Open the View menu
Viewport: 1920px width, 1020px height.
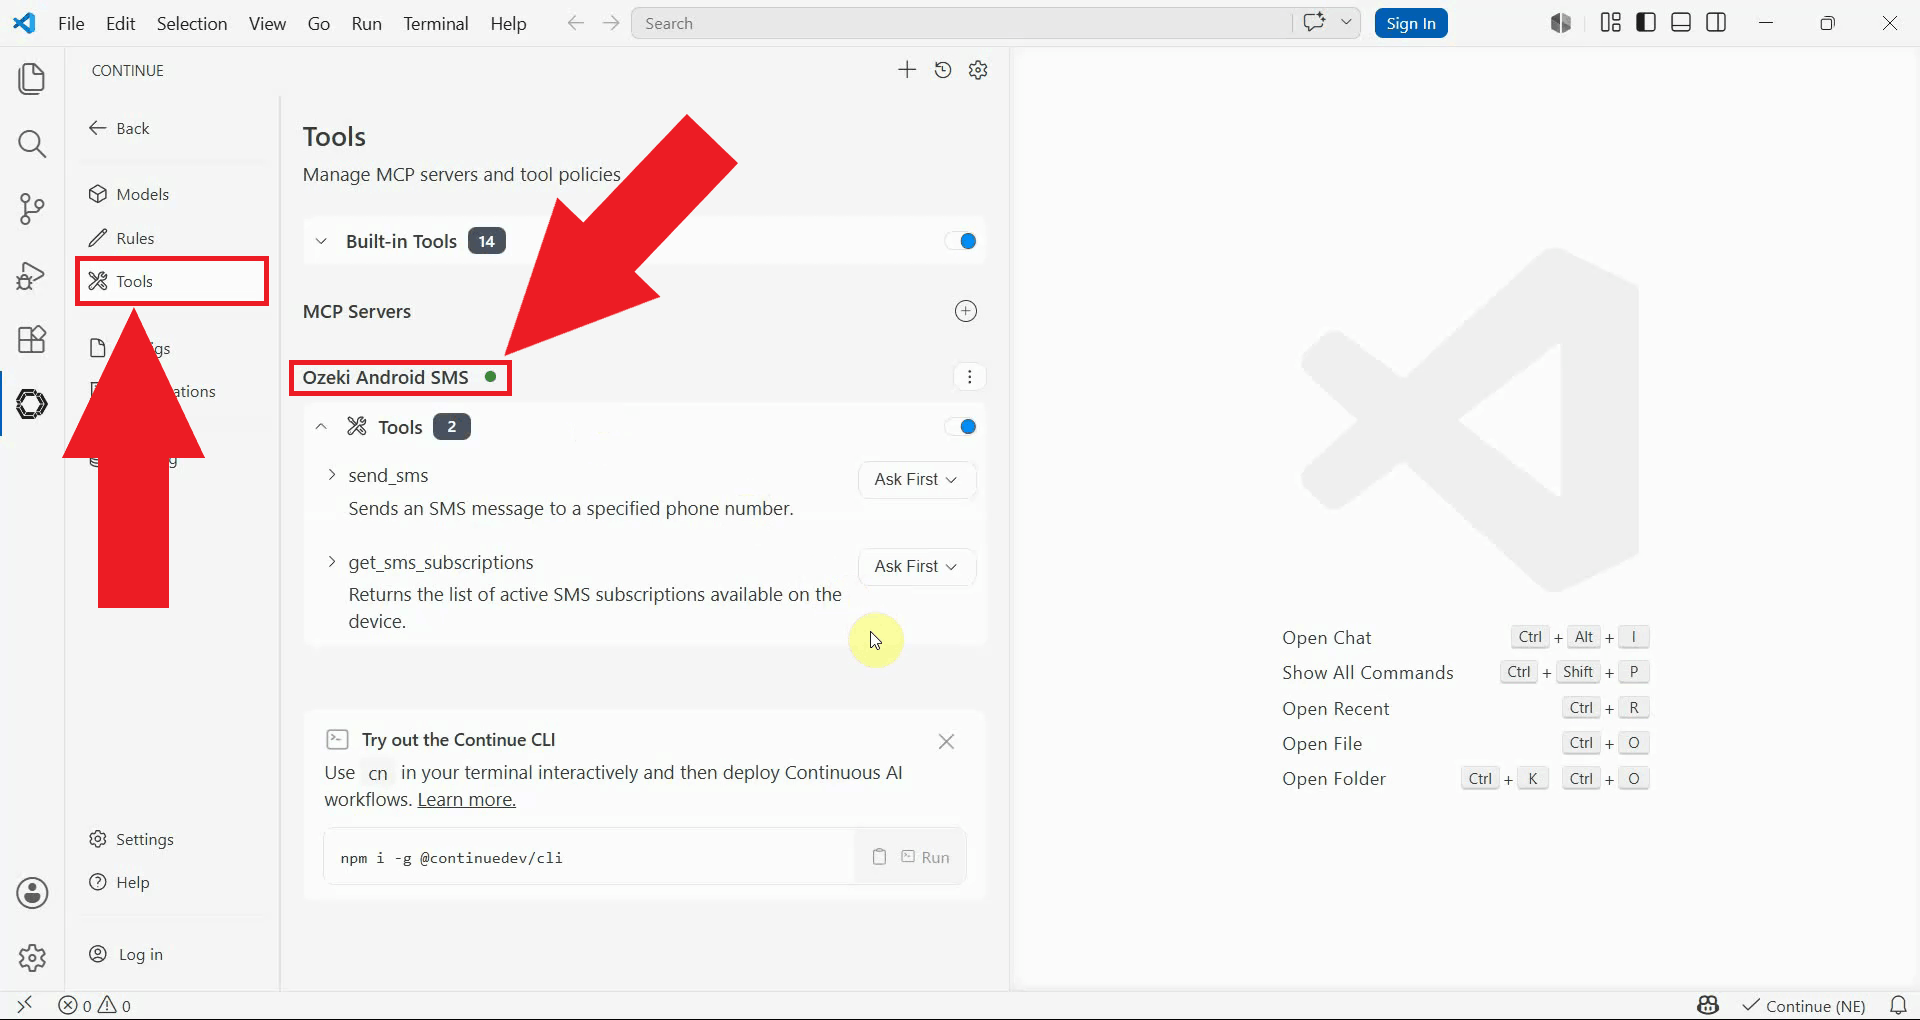coord(267,23)
